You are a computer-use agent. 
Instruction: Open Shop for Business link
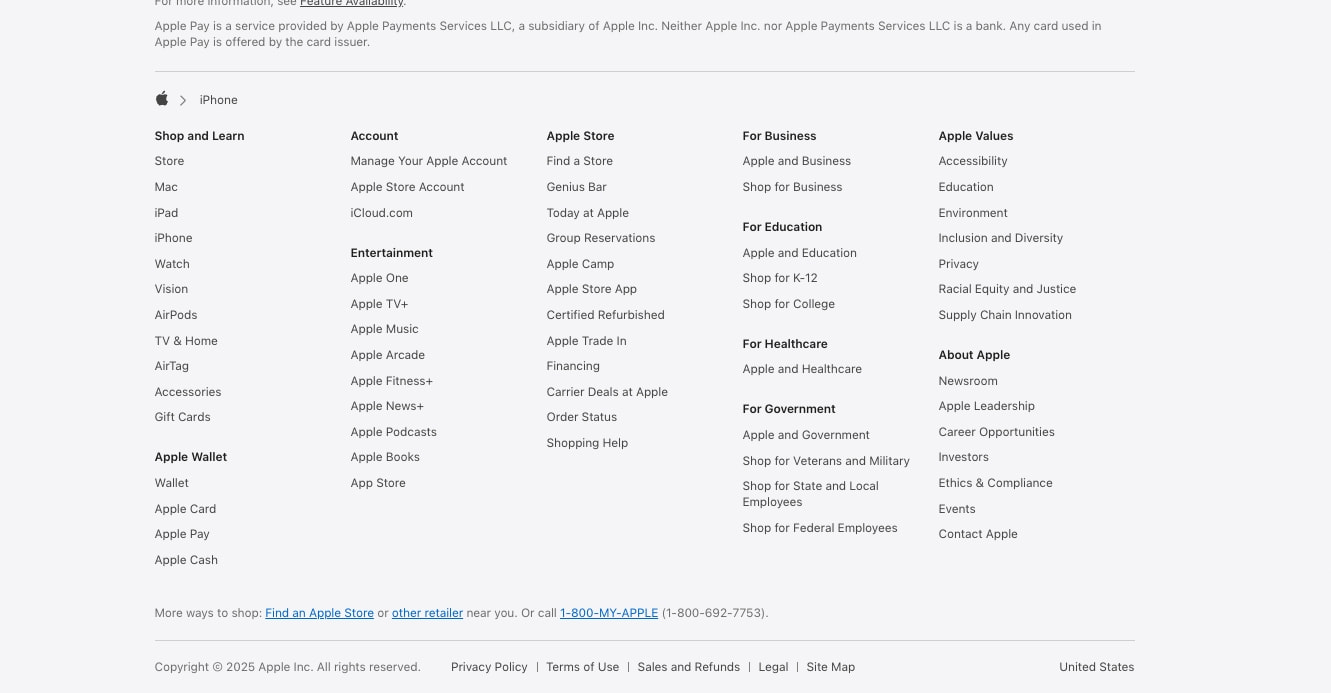tap(792, 187)
